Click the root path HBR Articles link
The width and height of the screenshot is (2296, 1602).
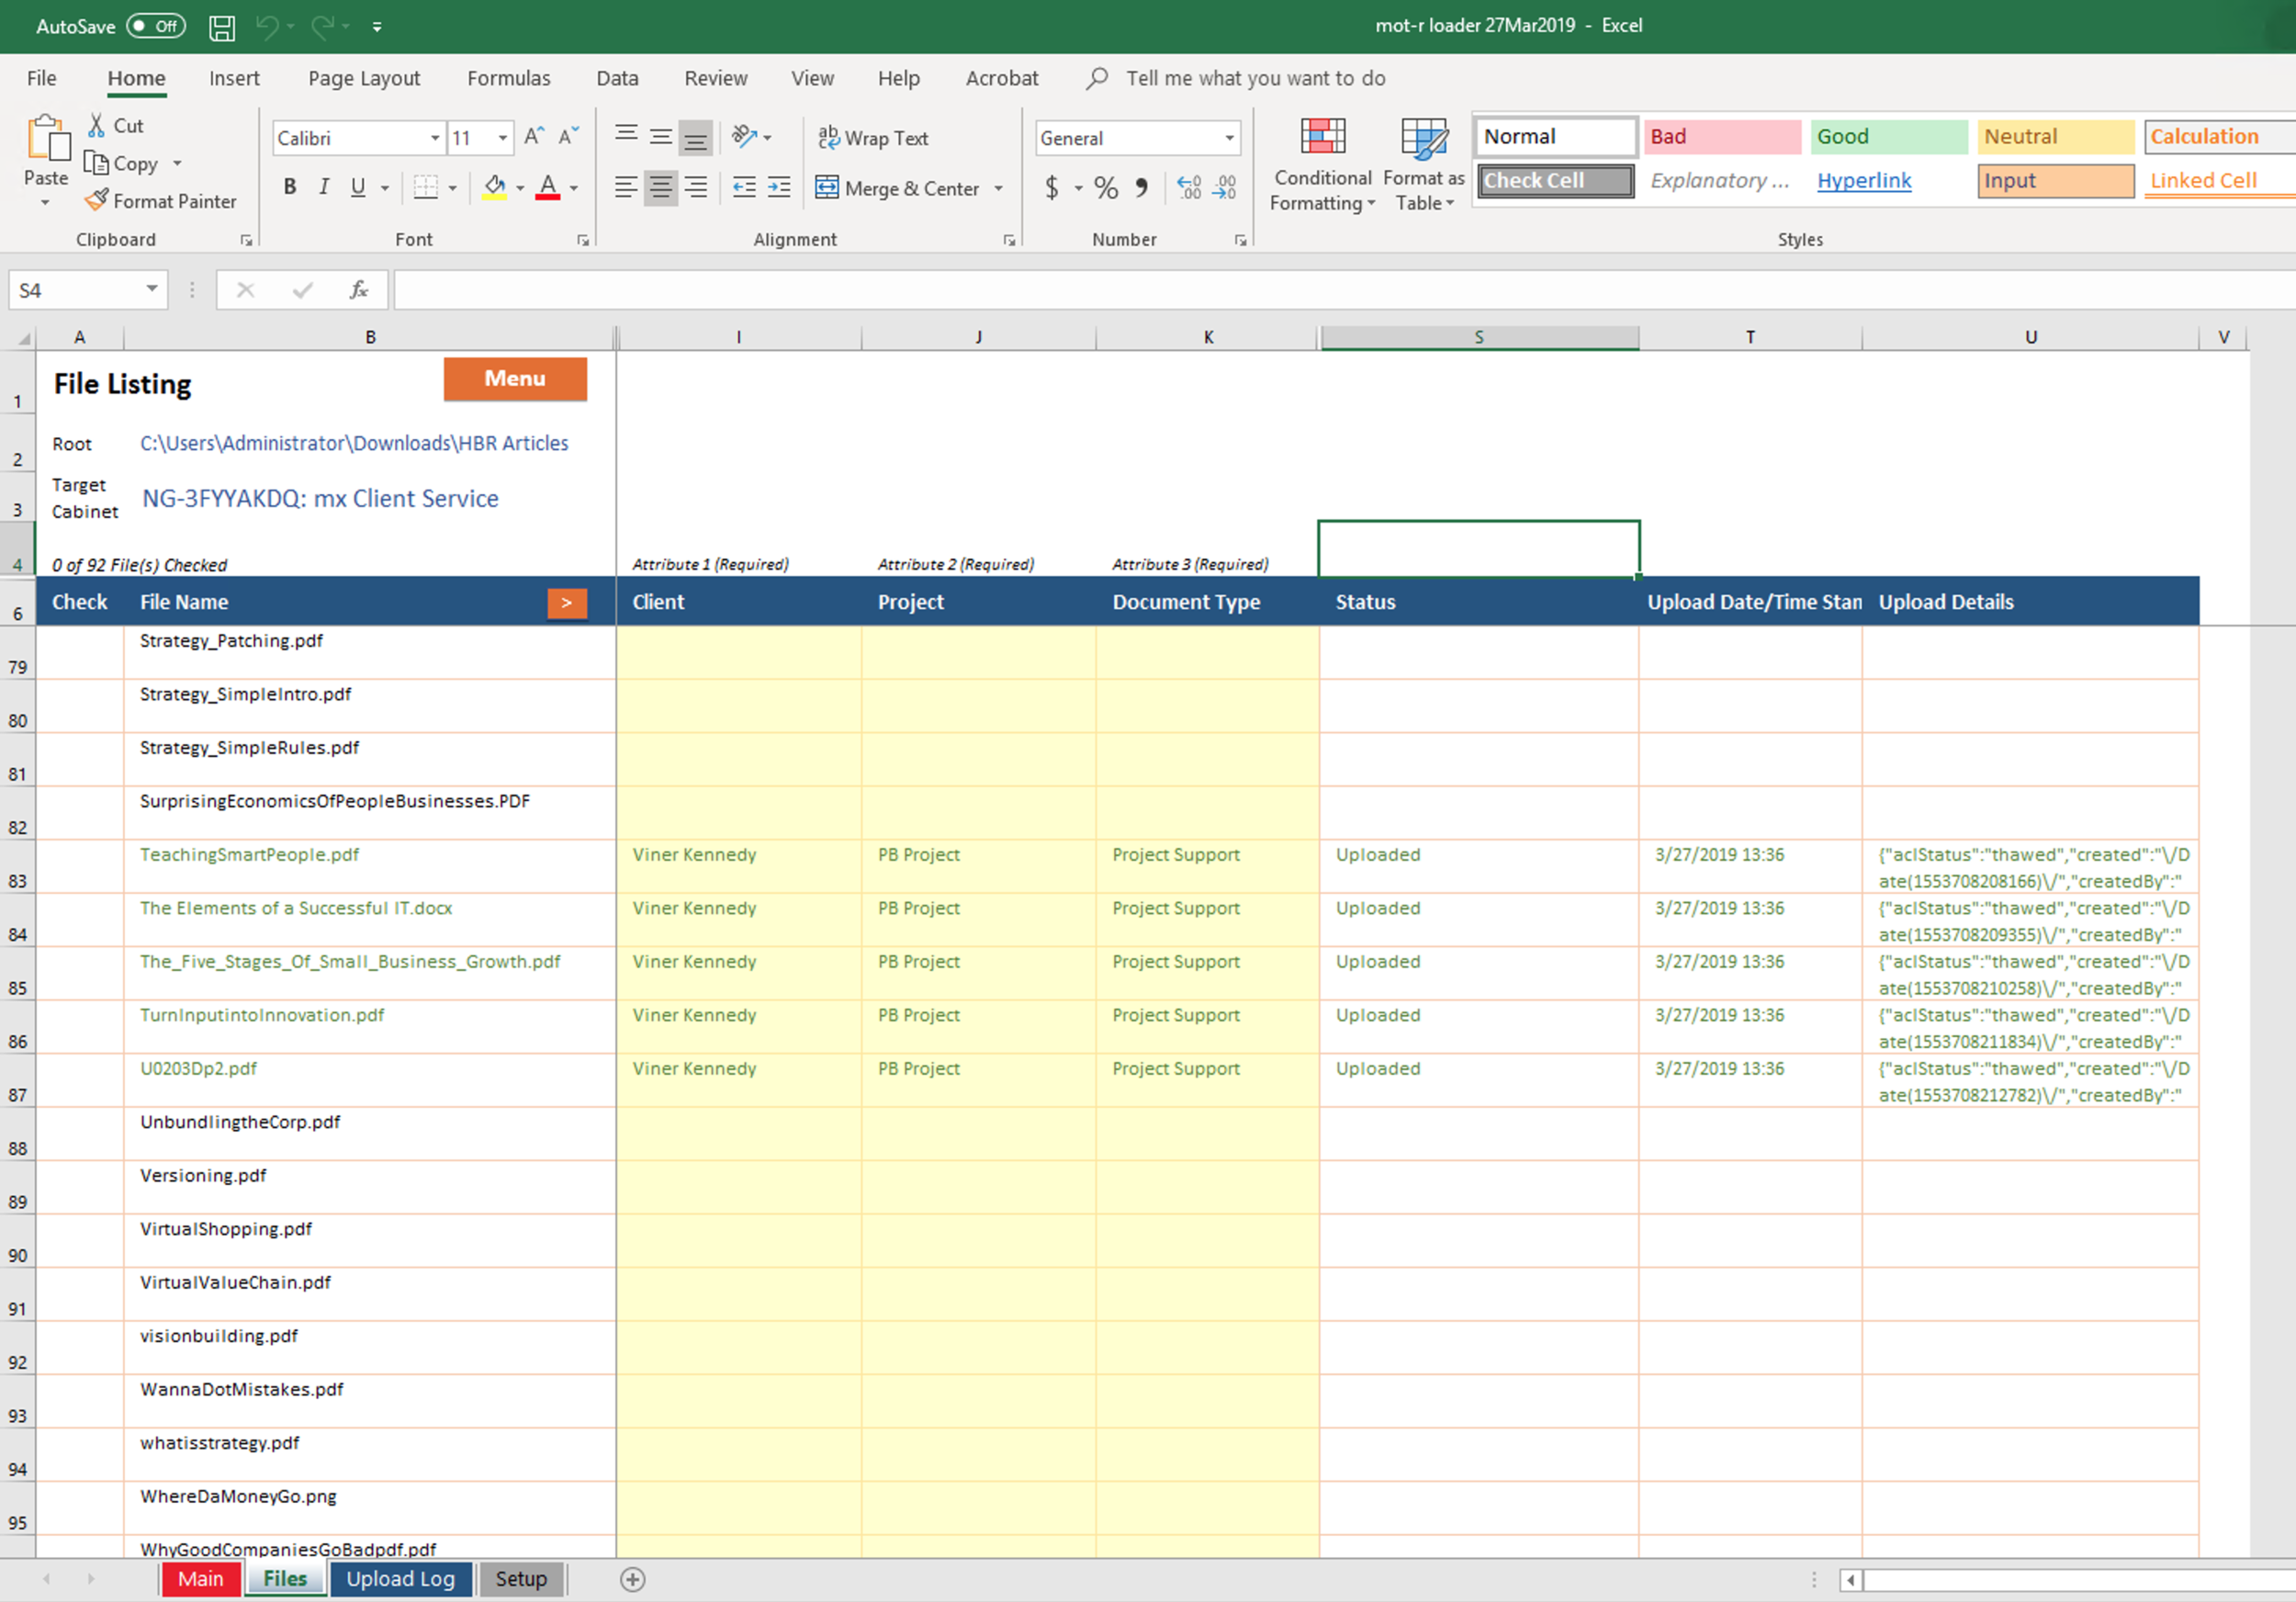tap(354, 443)
